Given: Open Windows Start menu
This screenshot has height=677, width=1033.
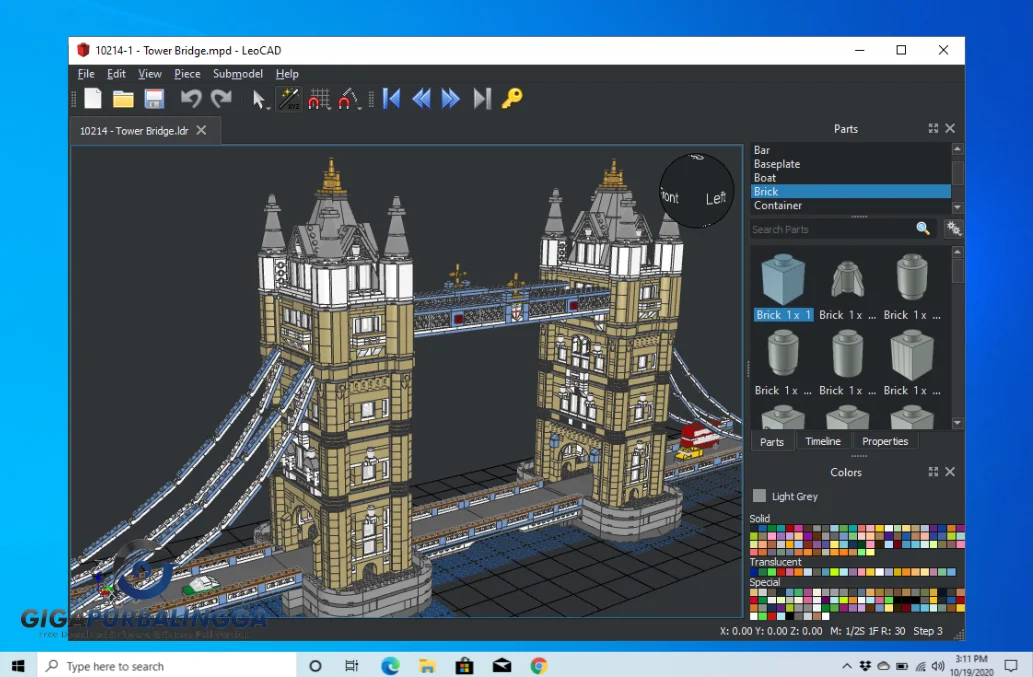Looking at the screenshot, I should click(x=18, y=666).
